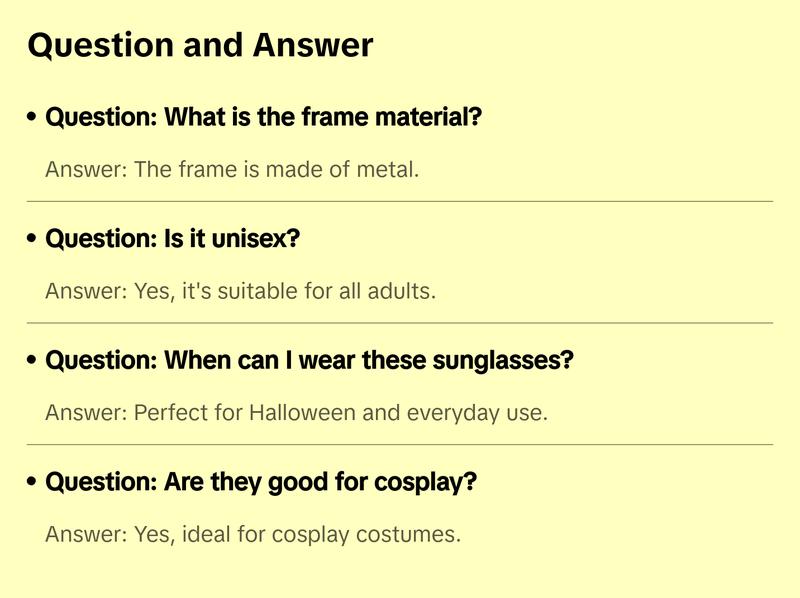Click the answer mentioning Halloween and everyday use
The image size is (800, 598).
click(x=296, y=412)
